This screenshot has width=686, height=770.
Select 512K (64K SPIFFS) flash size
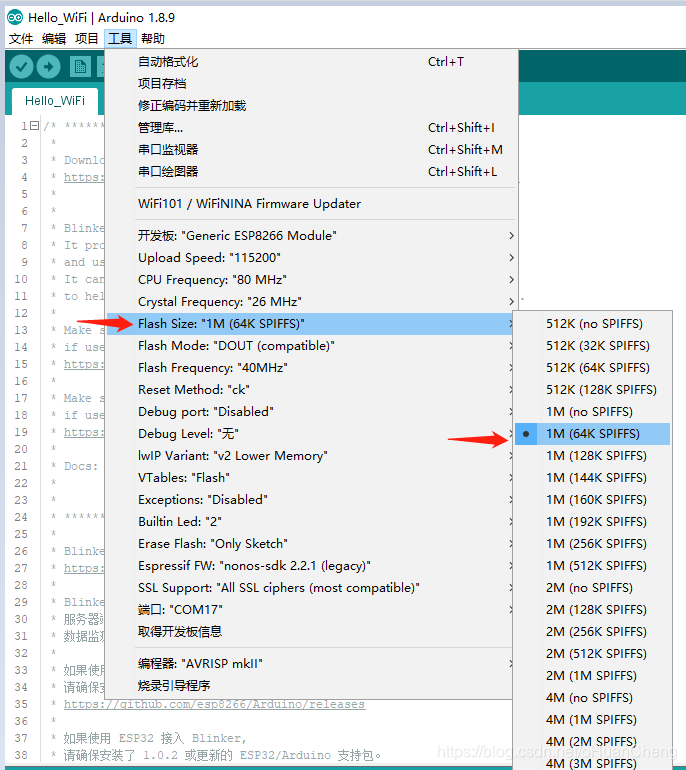593,368
